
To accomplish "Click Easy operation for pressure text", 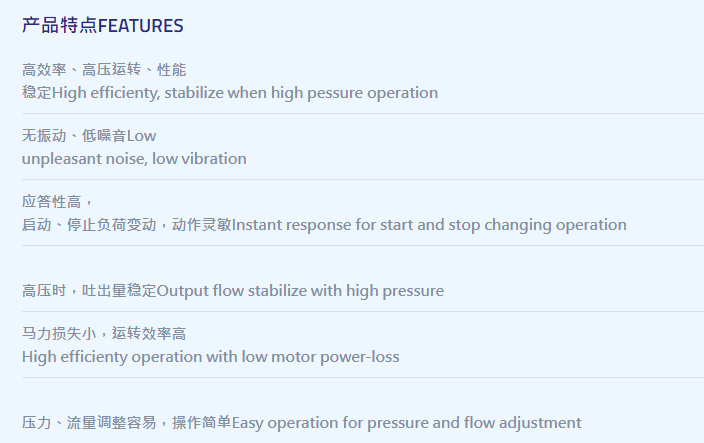I will (x=330, y=423).
